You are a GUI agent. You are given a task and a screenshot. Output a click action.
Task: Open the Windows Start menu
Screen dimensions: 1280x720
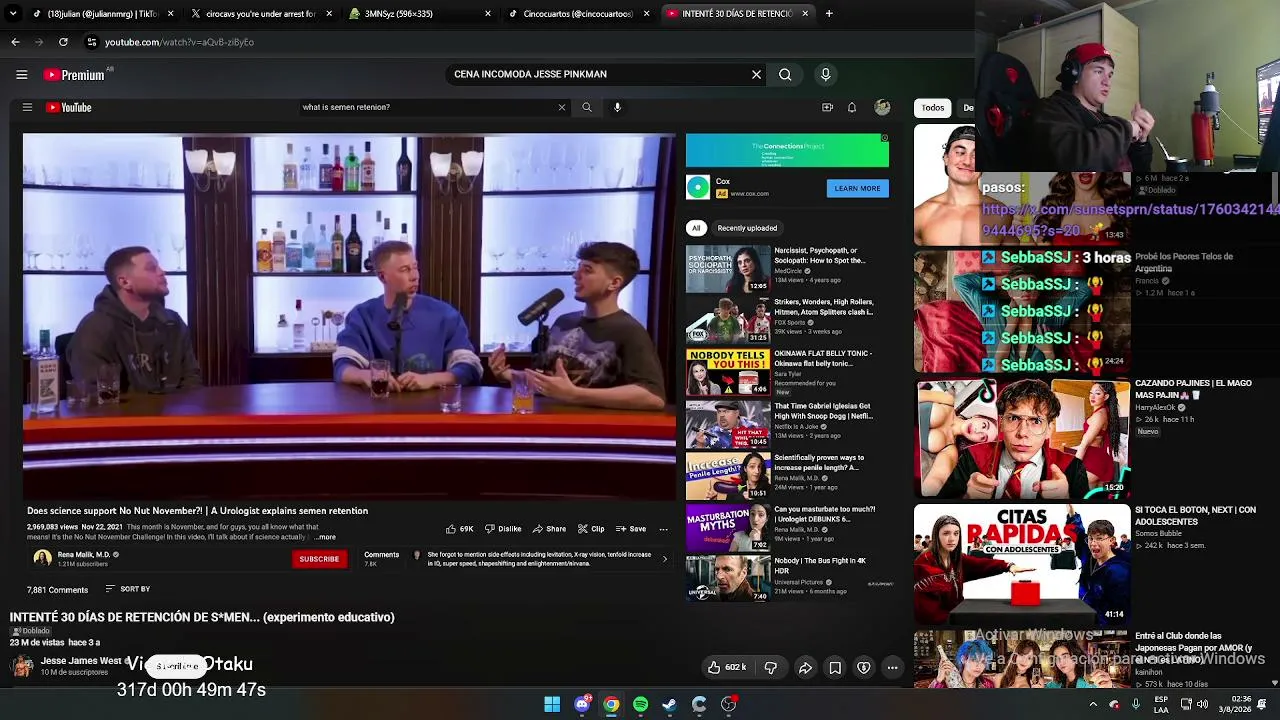552,704
